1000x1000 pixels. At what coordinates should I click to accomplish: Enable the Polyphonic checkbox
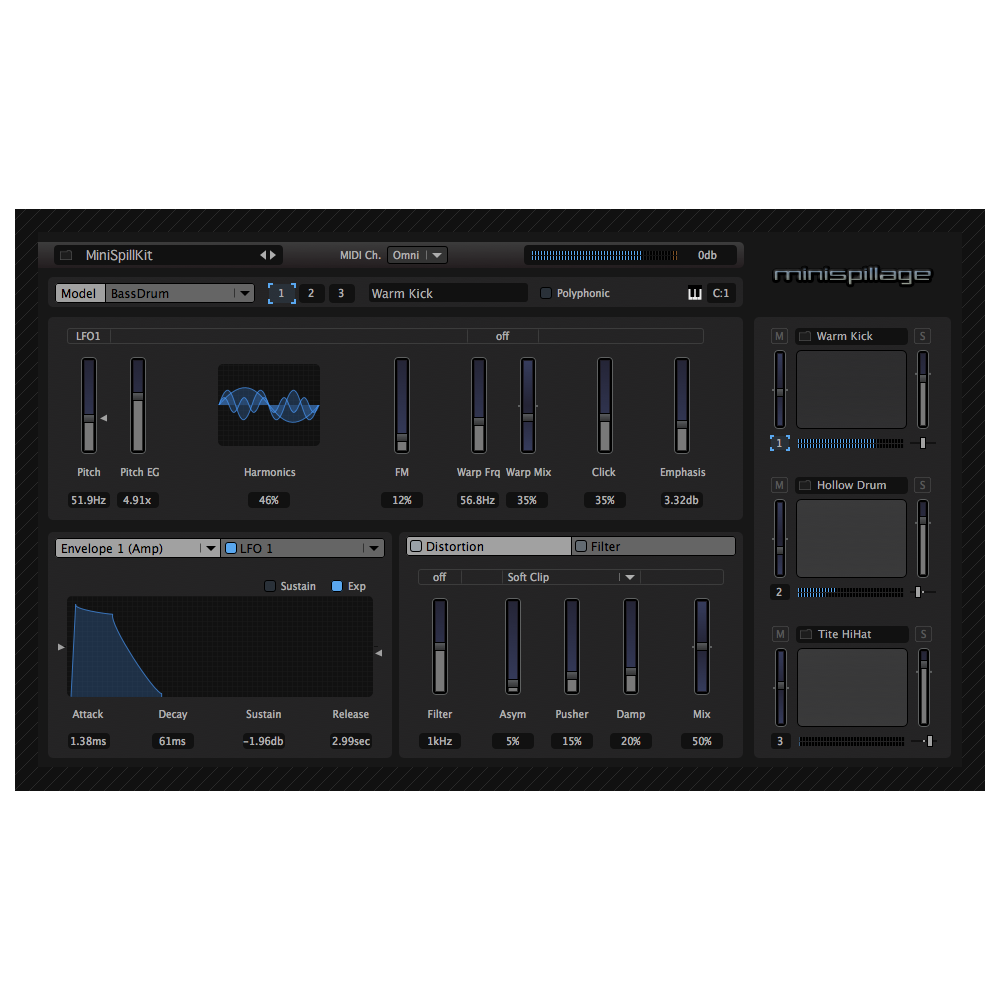pyautogui.click(x=545, y=292)
